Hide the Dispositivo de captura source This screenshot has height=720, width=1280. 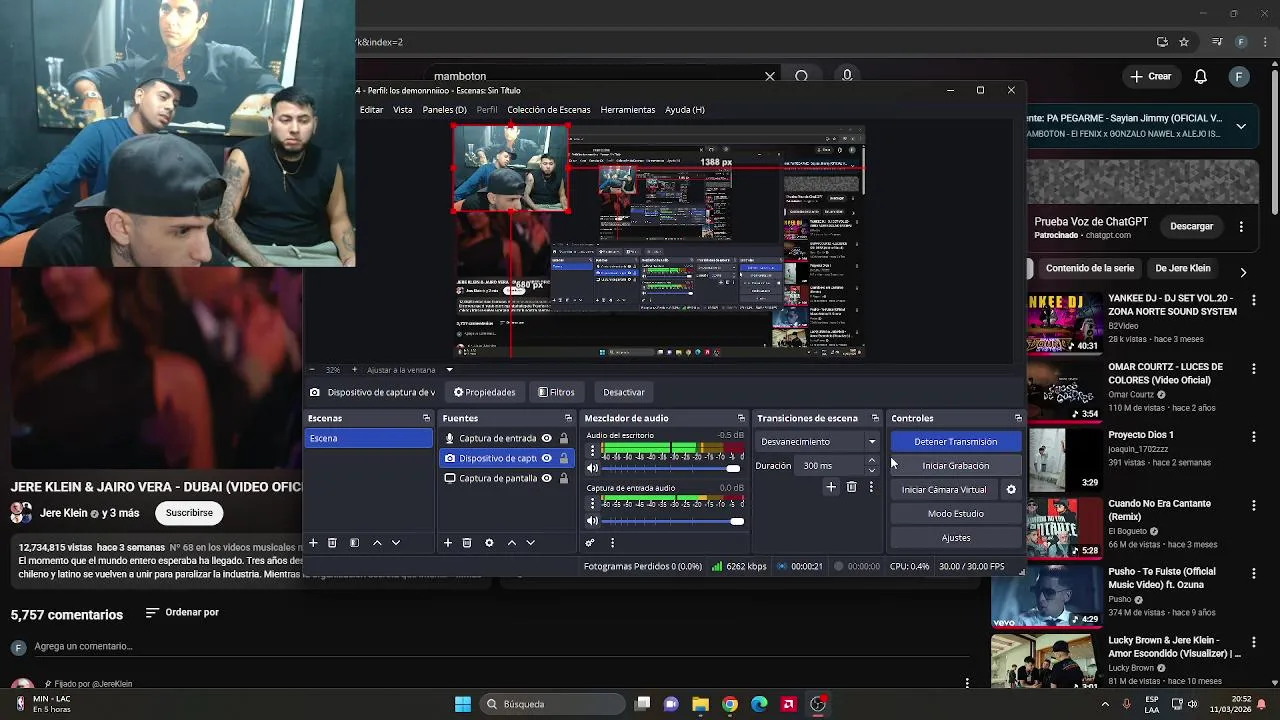[546, 458]
